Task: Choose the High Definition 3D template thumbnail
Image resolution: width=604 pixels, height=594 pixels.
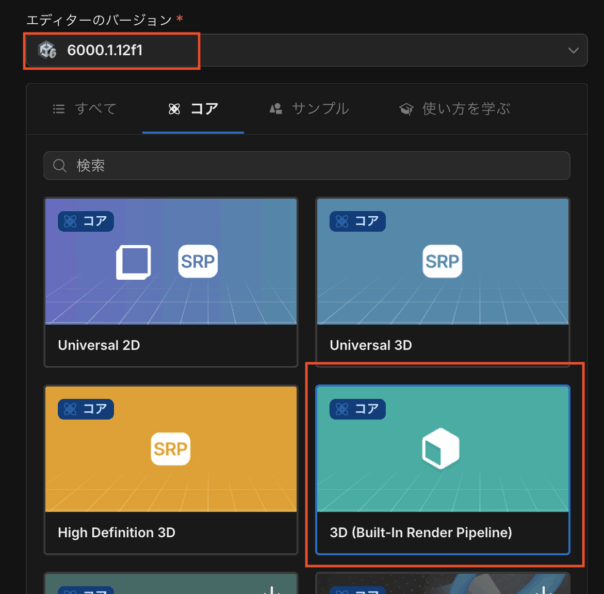Action: (171, 449)
